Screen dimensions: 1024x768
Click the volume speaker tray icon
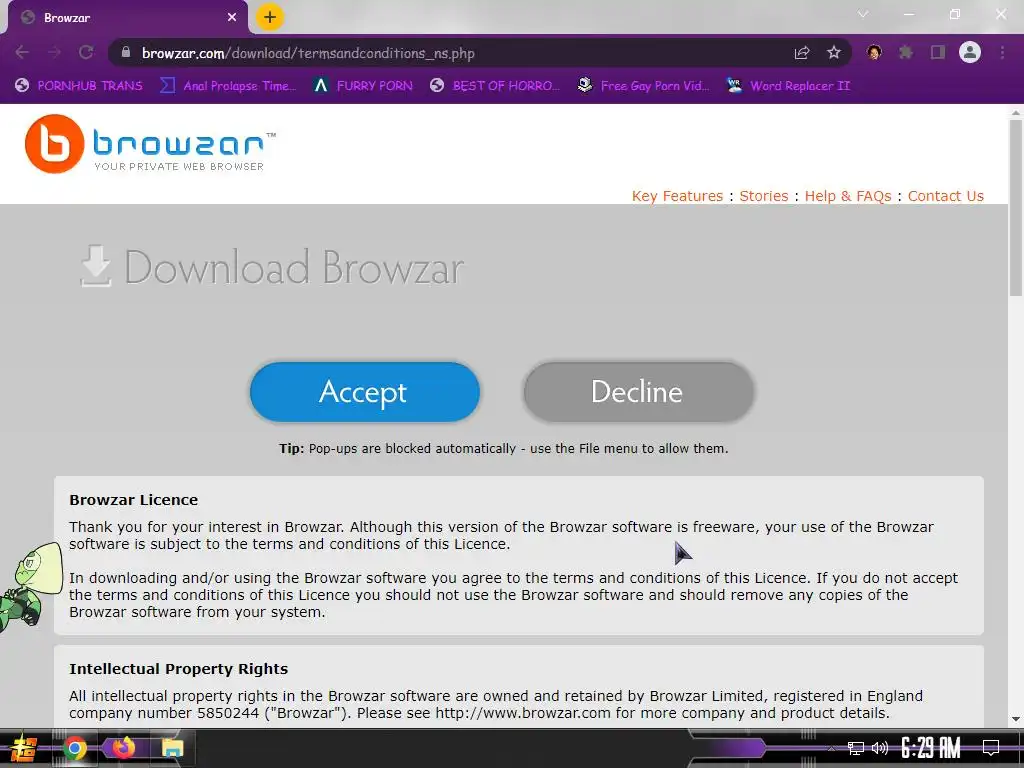click(x=880, y=748)
